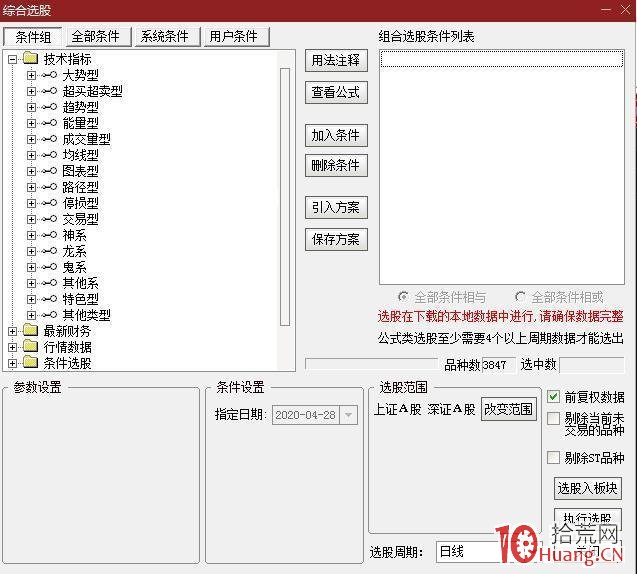Expand the 条件选股 folder node
Viewport: 637px width, 574px height.
pos(13,363)
